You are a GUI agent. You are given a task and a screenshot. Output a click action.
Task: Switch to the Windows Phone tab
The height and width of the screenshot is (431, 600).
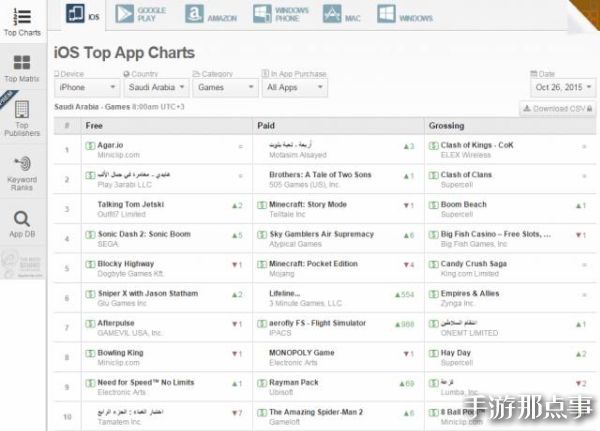pos(280,14)
